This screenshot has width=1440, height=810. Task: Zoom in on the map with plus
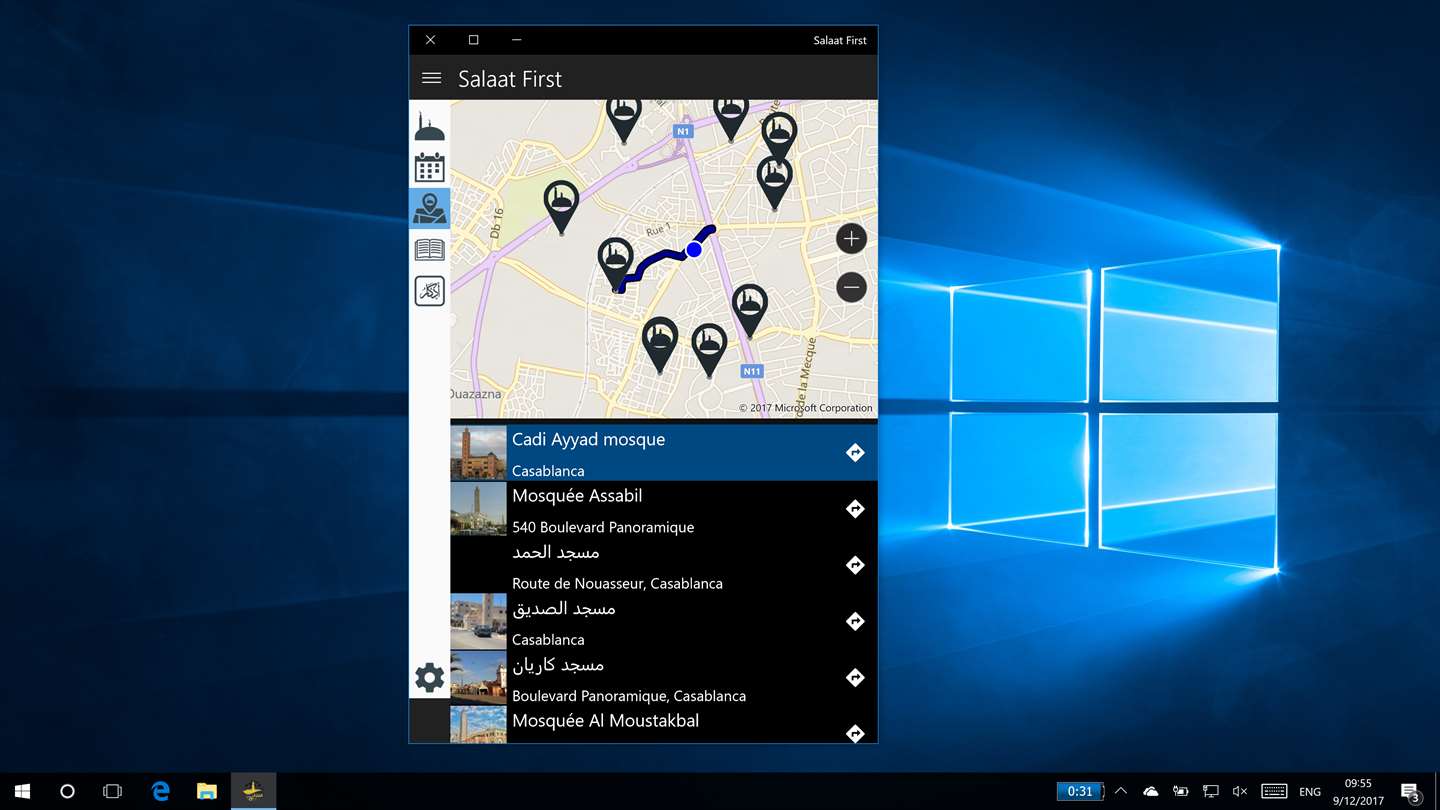click(851, 239)
